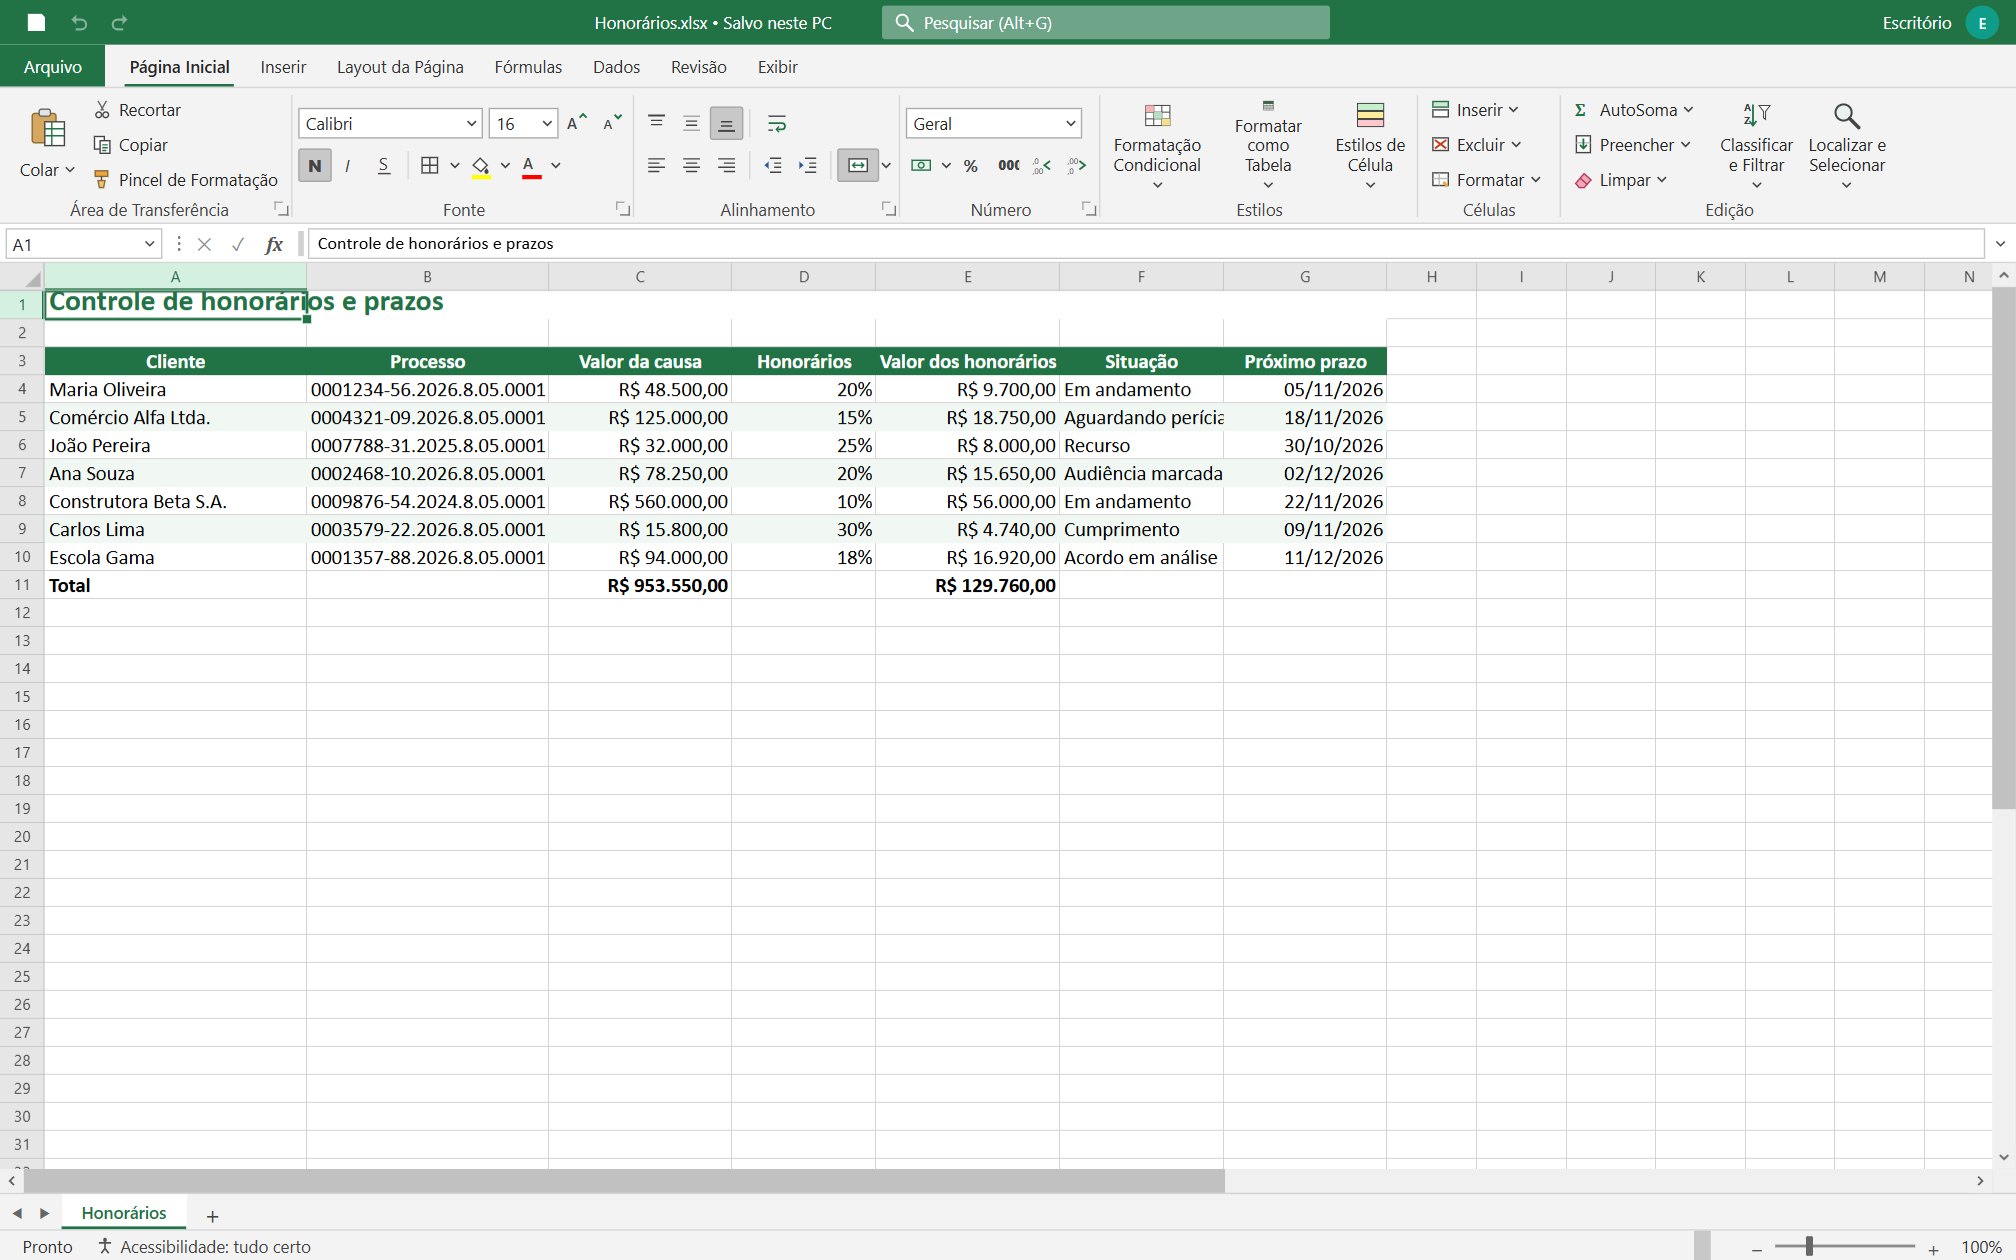Redo the last action
This screenshot has height=1260, width=2016.
click(119, 22)
